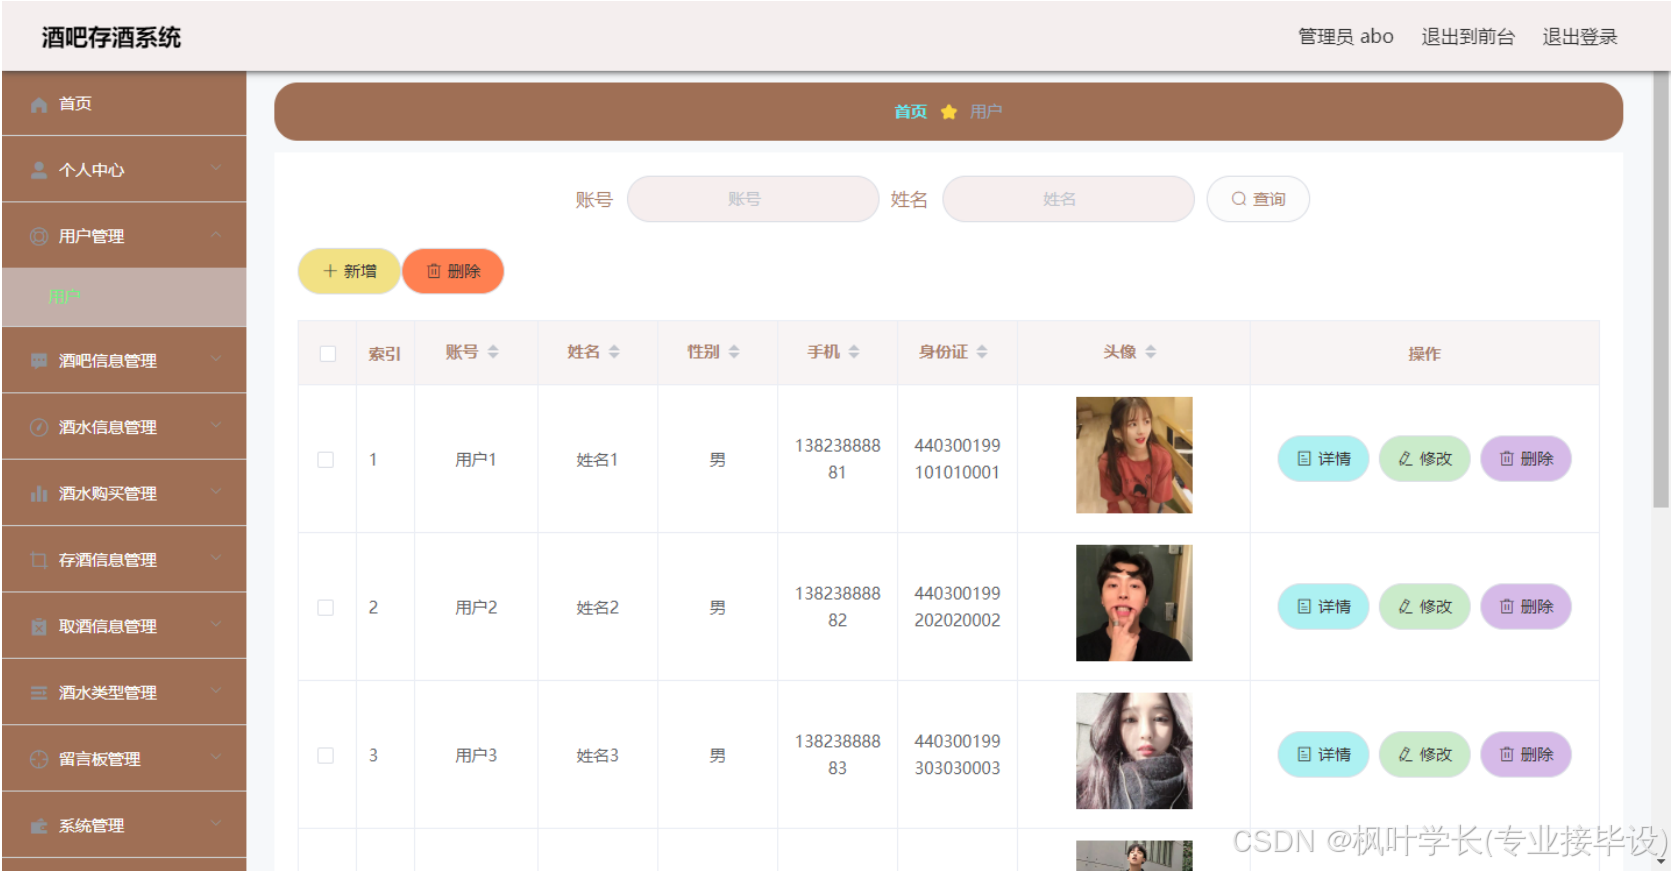Click 修改 for 用户1
1672x871 pixels.
pyautogui.click(x=1424, y=459)
